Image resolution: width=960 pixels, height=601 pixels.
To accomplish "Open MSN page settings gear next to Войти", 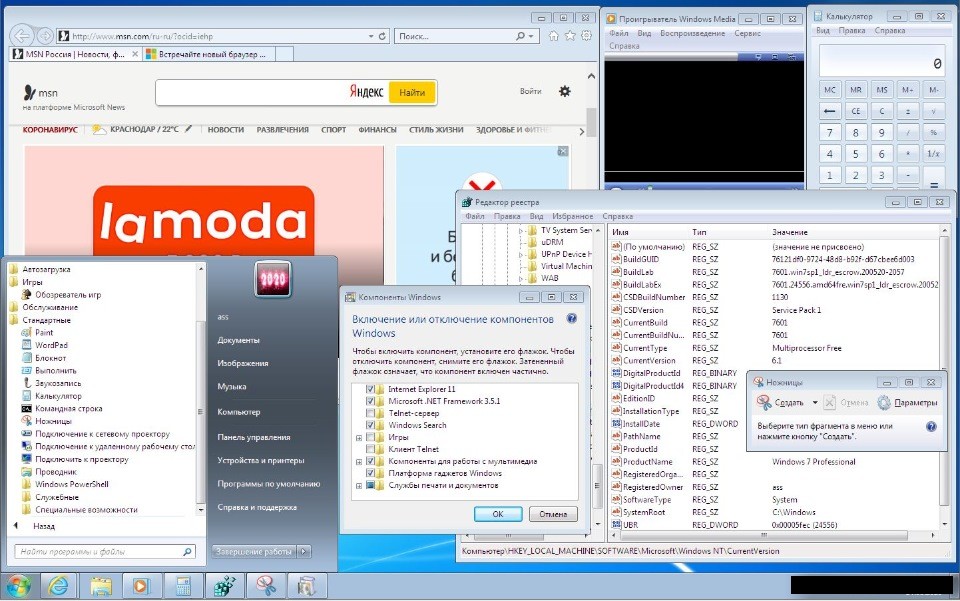I will 564,91.
